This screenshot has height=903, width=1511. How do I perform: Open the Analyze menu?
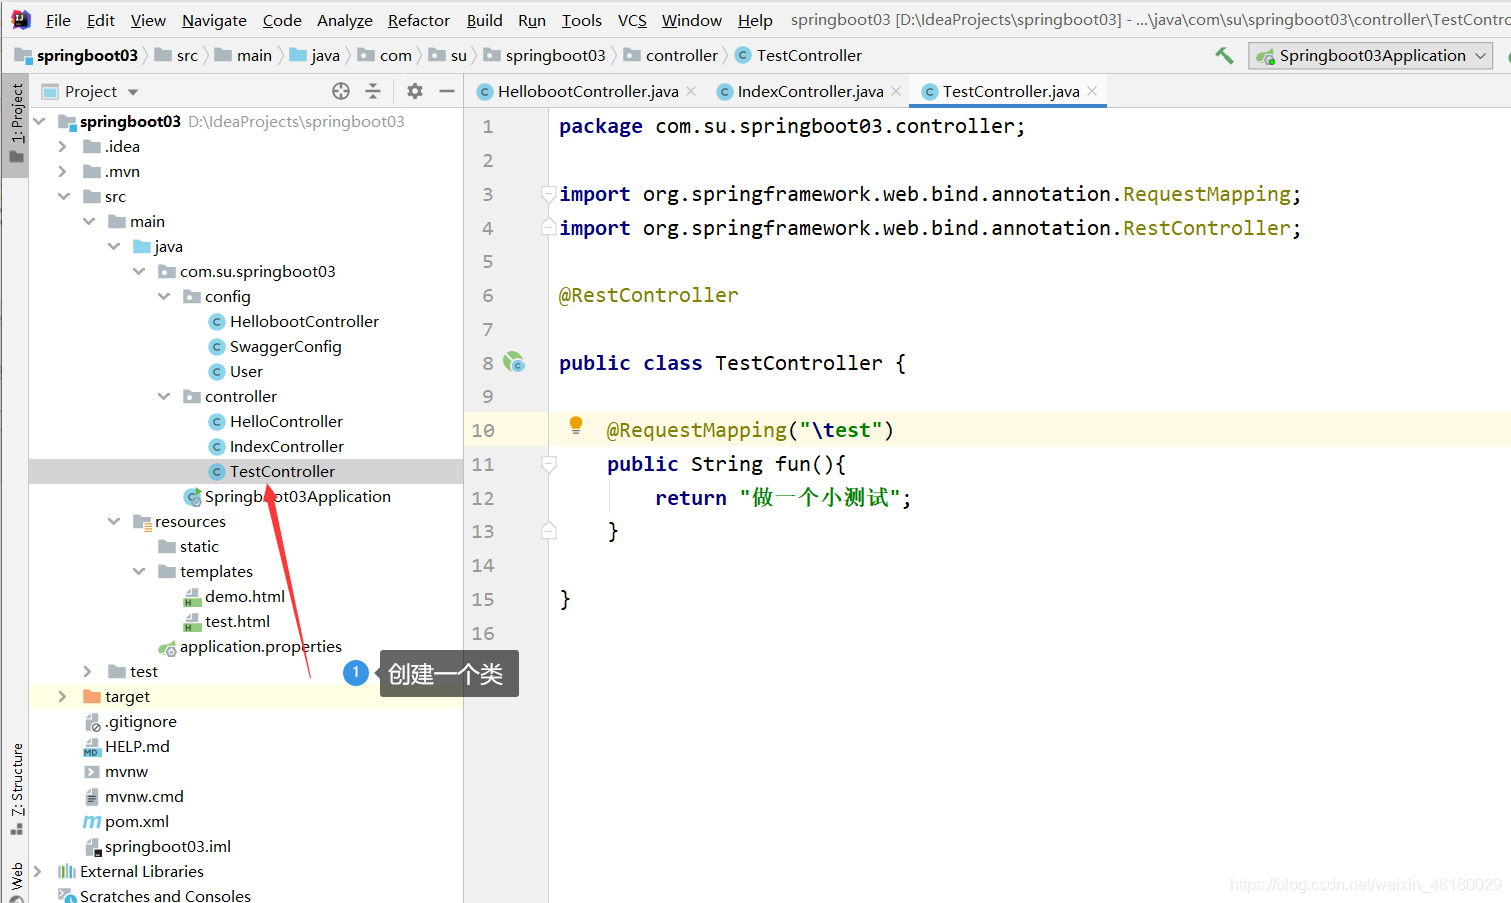[x=345, y=20]
